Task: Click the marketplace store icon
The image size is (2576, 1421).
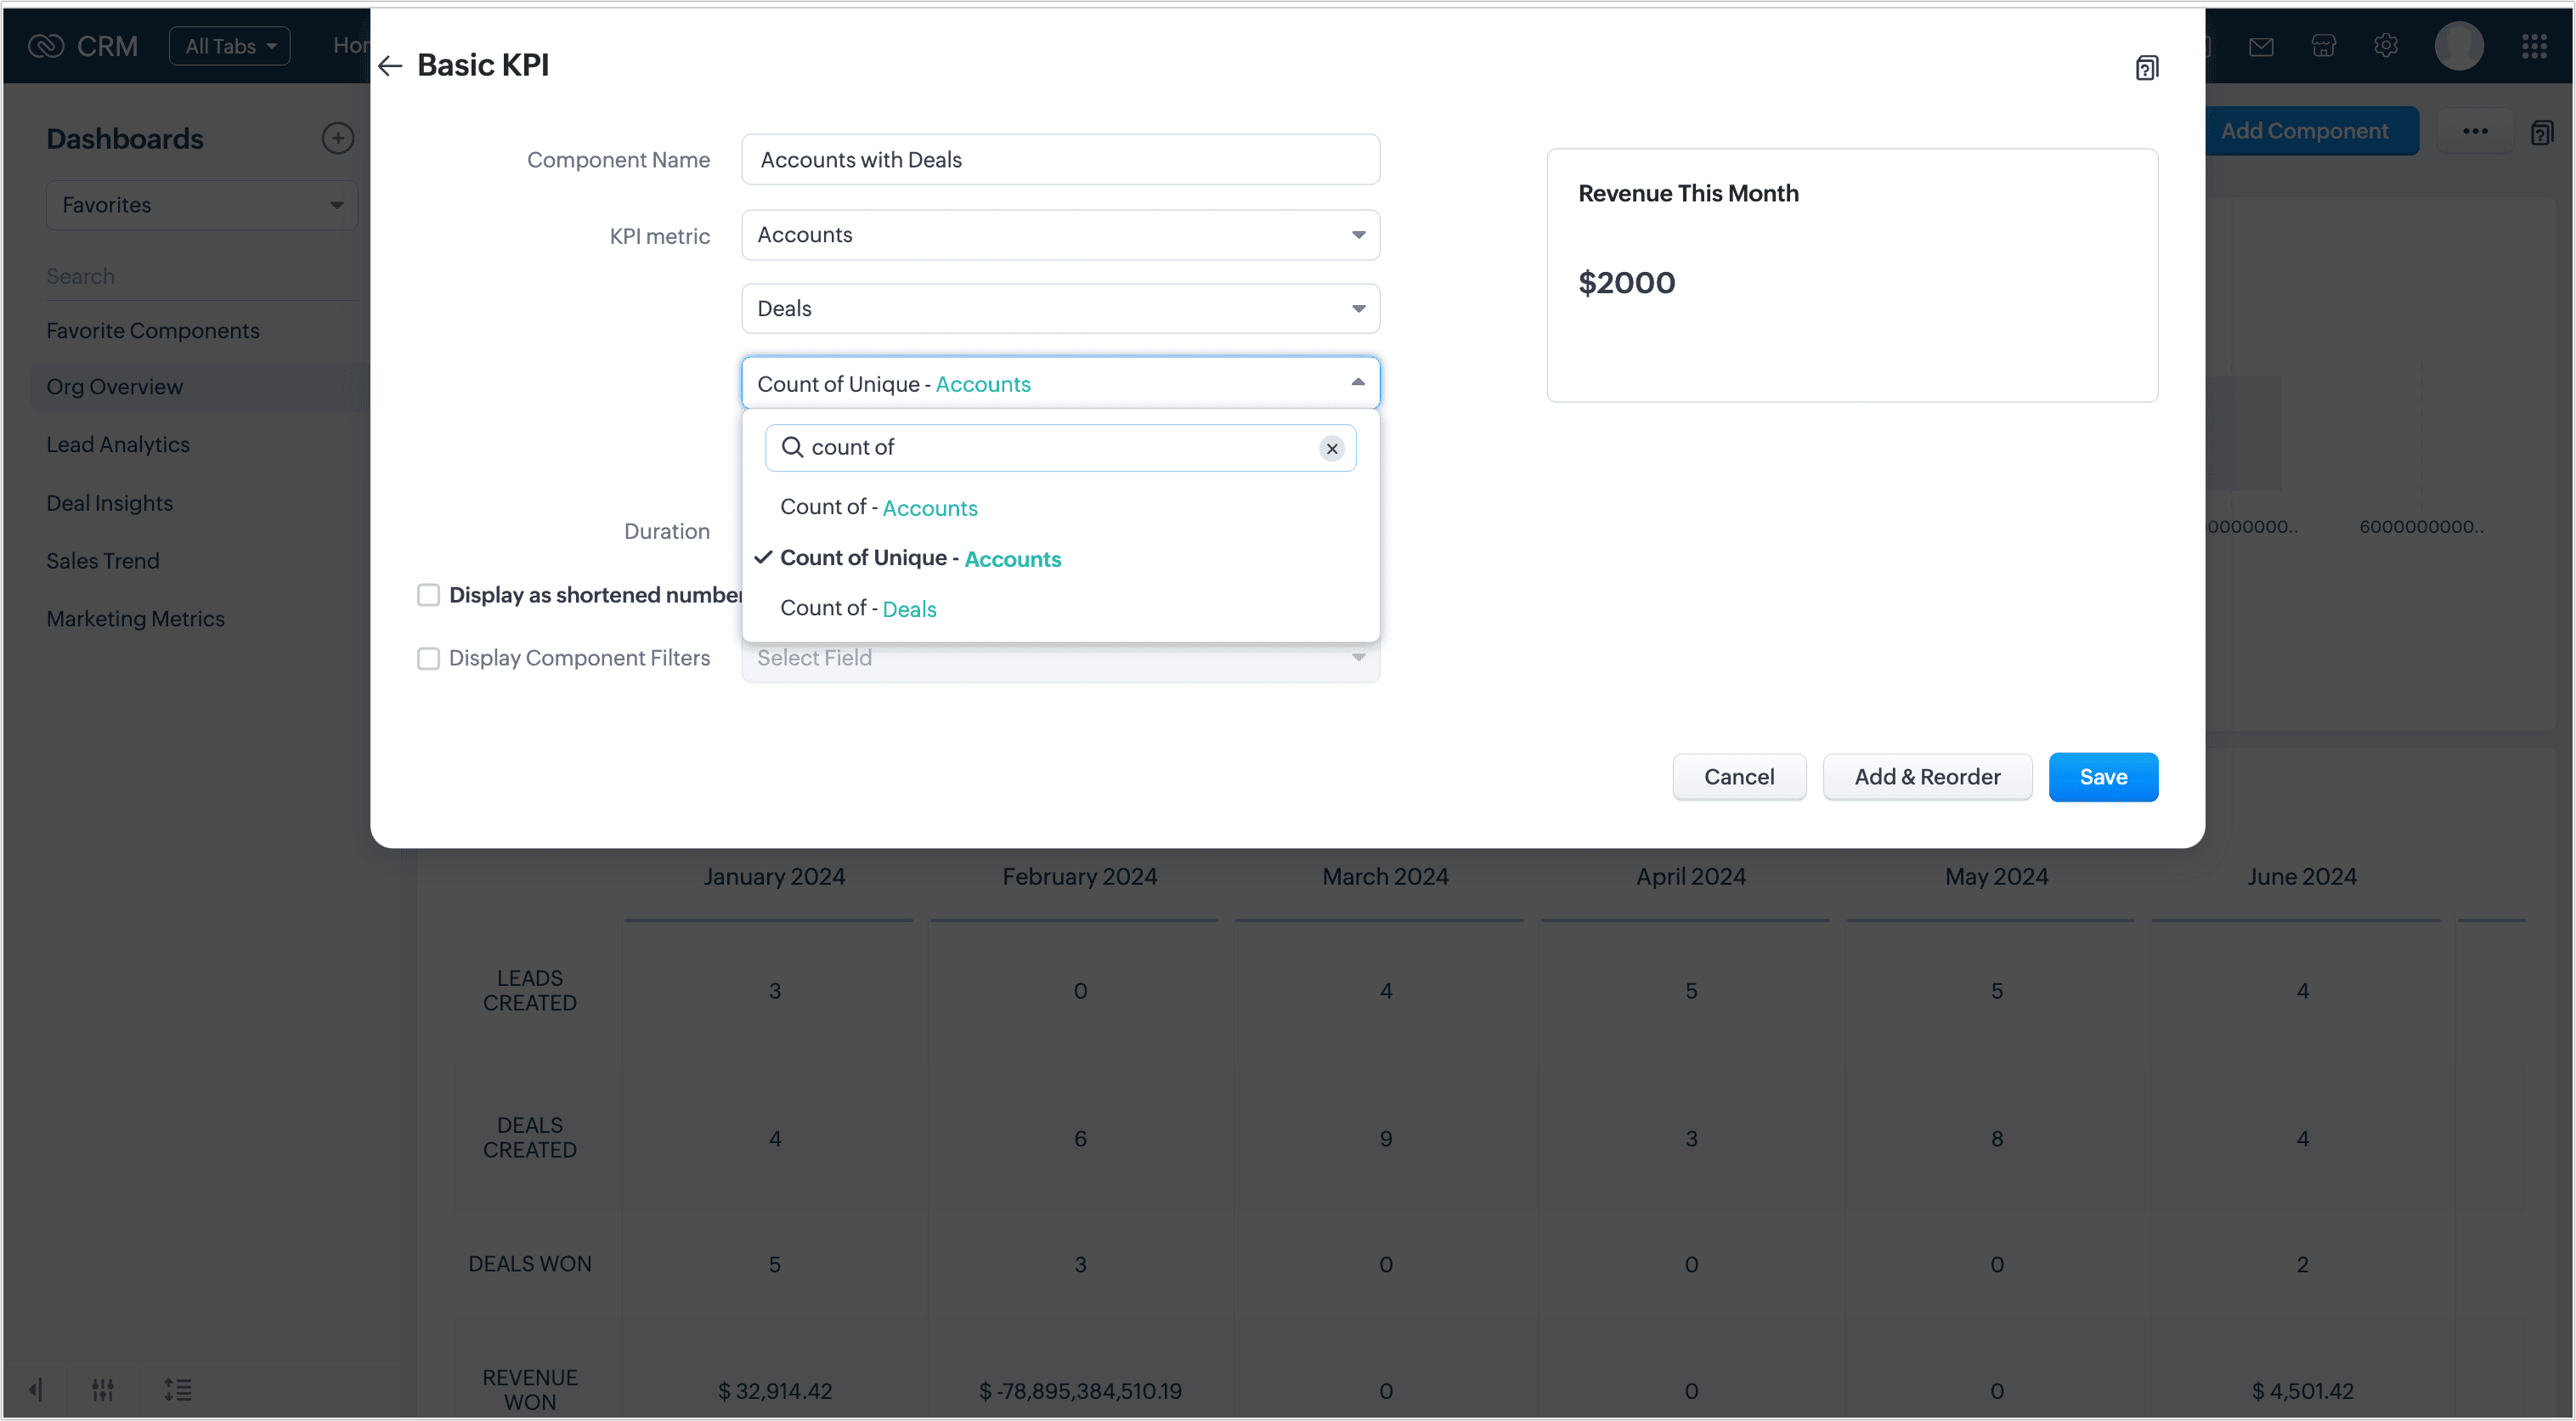Action: click(x=2323, y=46)
